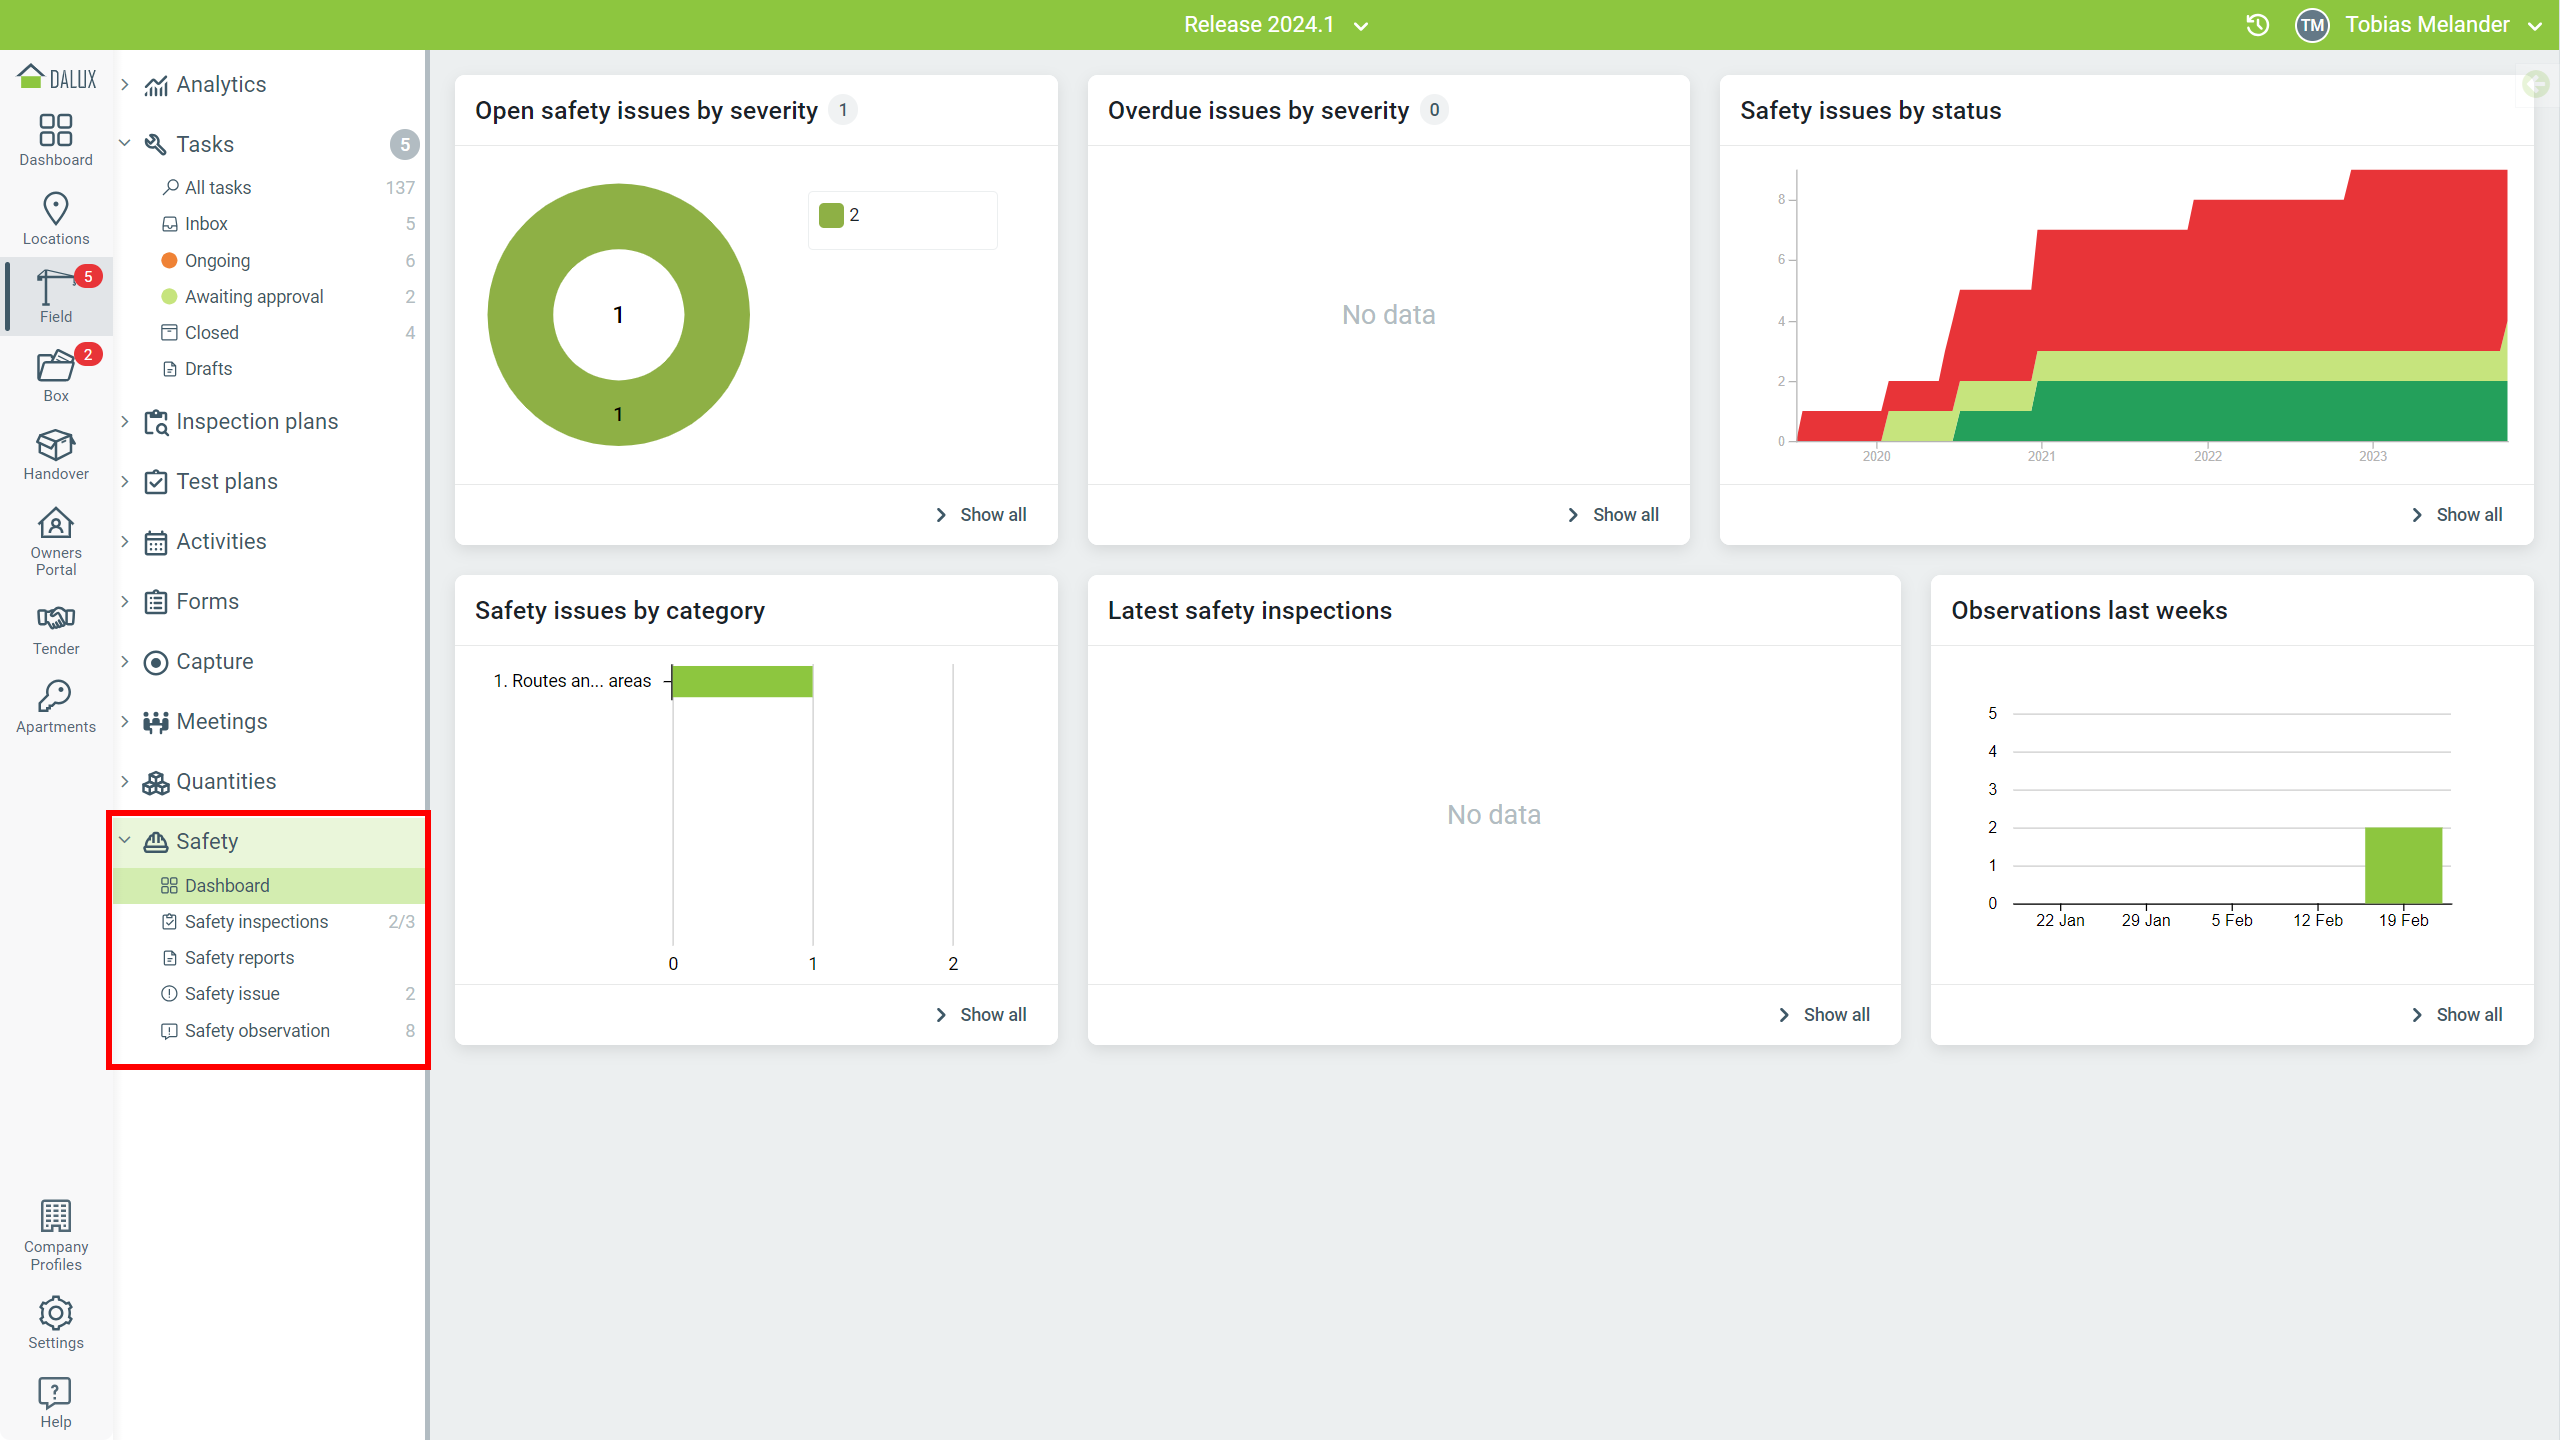Expand the Inspection plans section
The height and width of the screenshot is (1440, 2560).
point(125,421)
